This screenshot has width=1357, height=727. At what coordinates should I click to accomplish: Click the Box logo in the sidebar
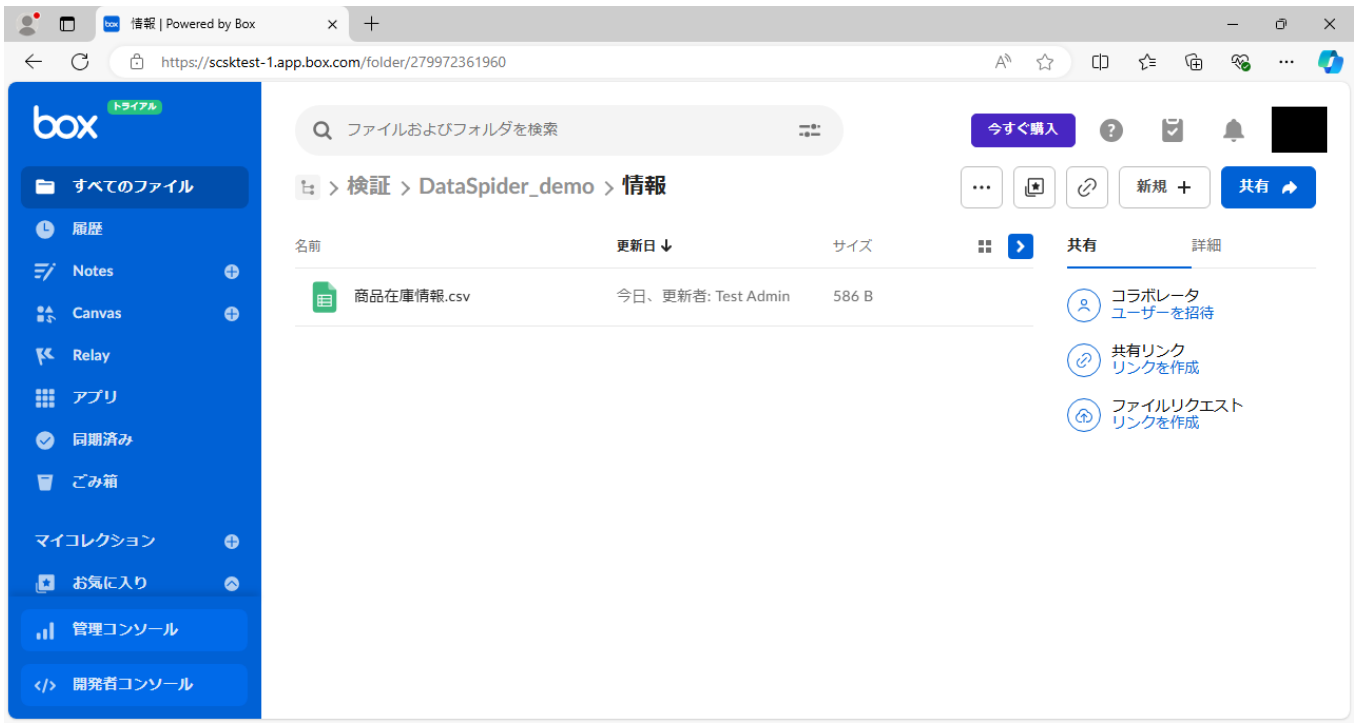[66, 124]
